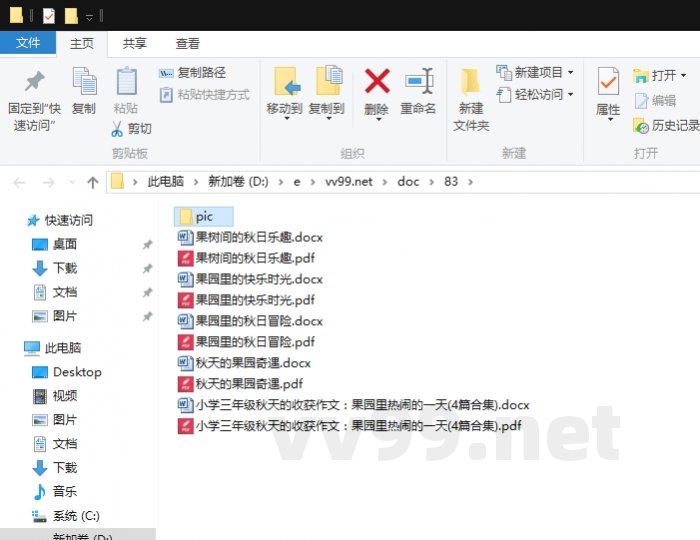
Task: Switch to the 主页 tab
Action: [x=82, y=43]
